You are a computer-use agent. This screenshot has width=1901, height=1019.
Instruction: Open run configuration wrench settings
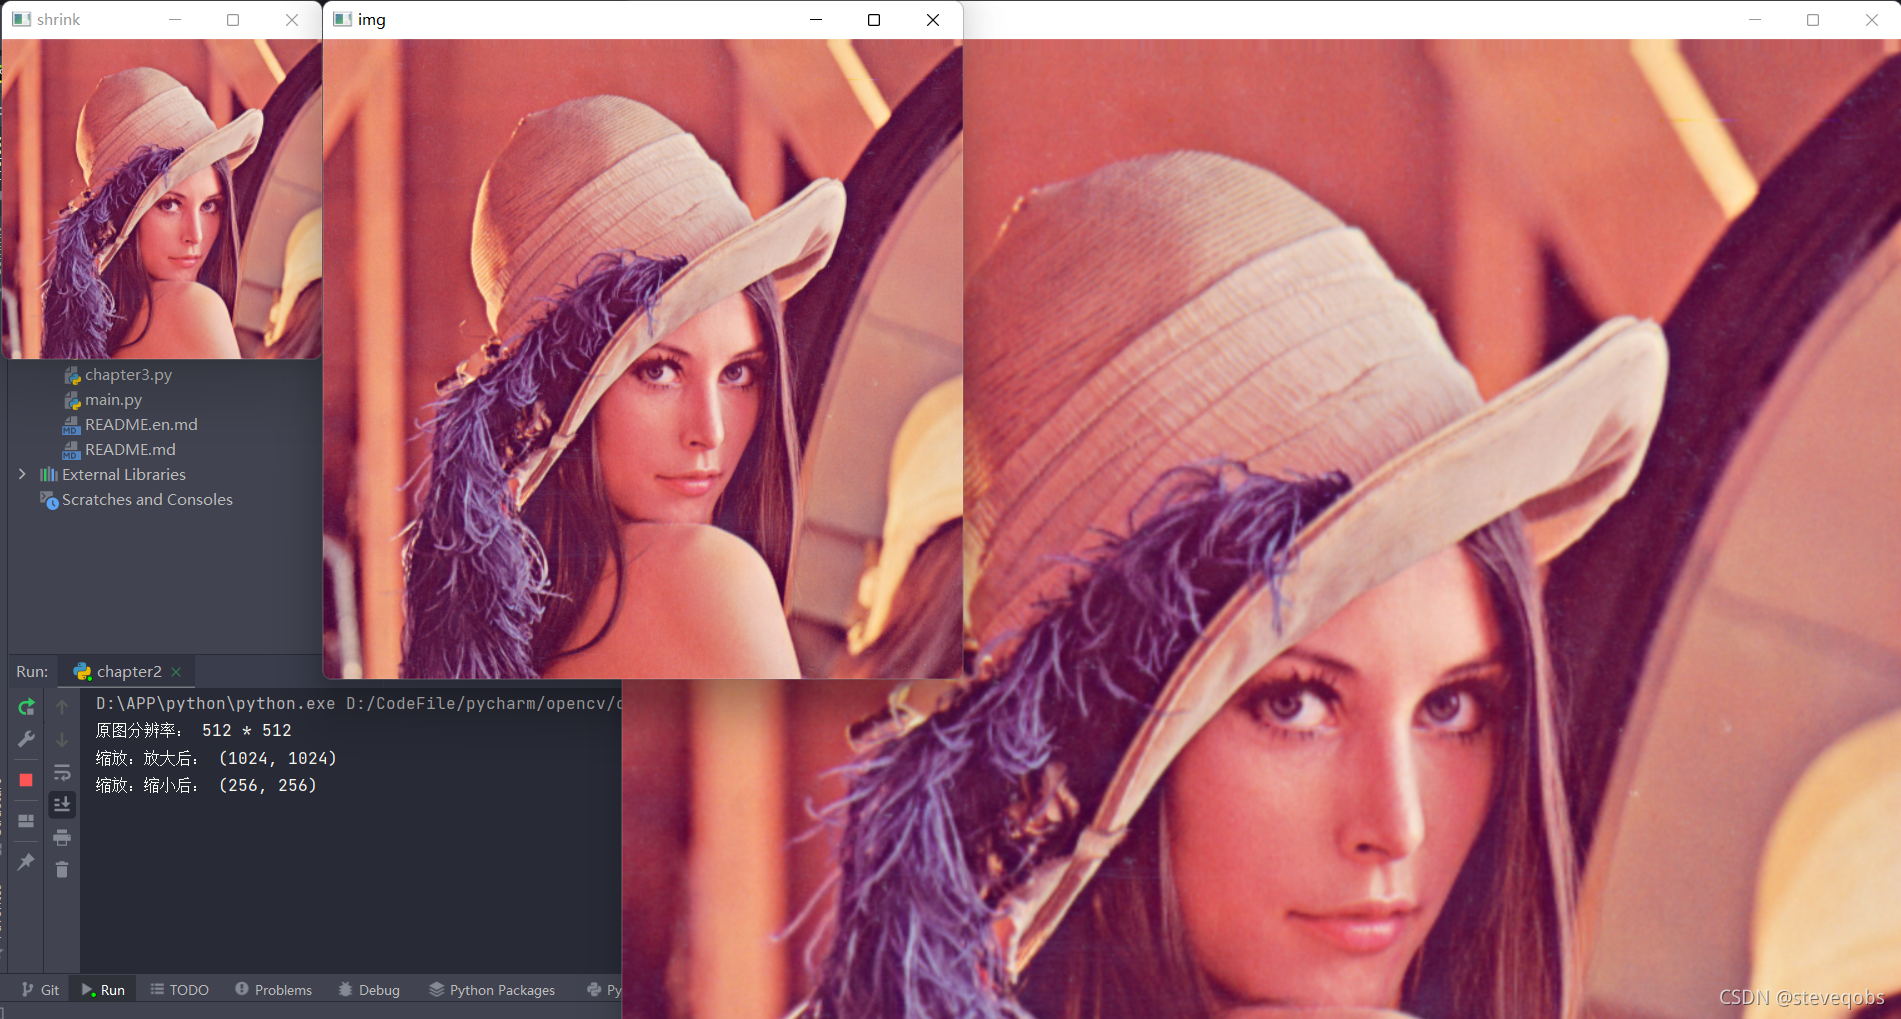coord(27,740)
